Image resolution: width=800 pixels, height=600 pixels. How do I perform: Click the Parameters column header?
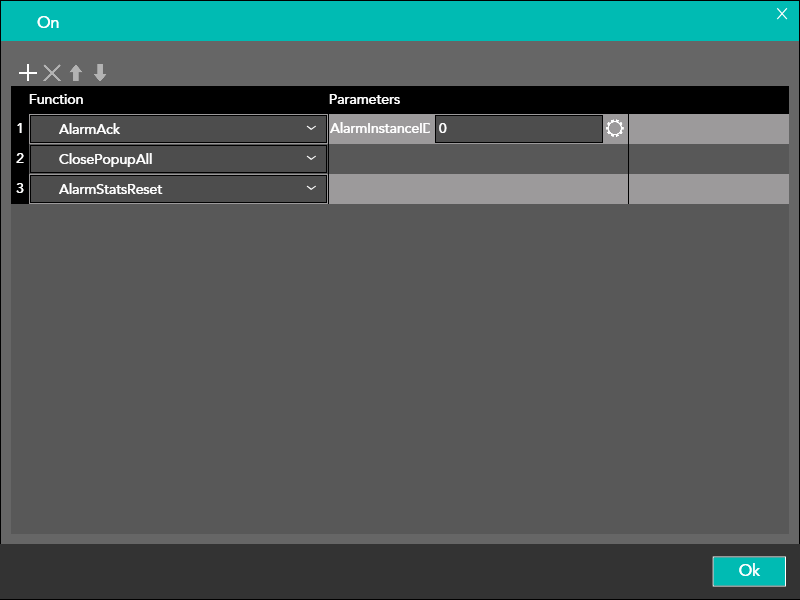tap(364, 100)
